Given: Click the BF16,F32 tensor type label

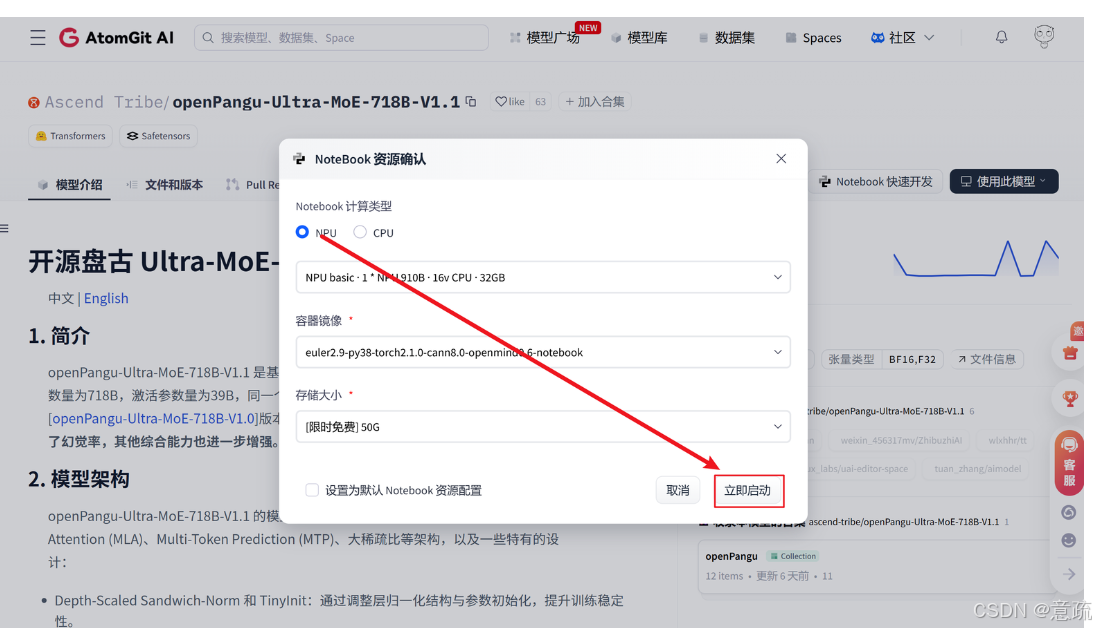Looking at the screenshot, I should point(912,359).
